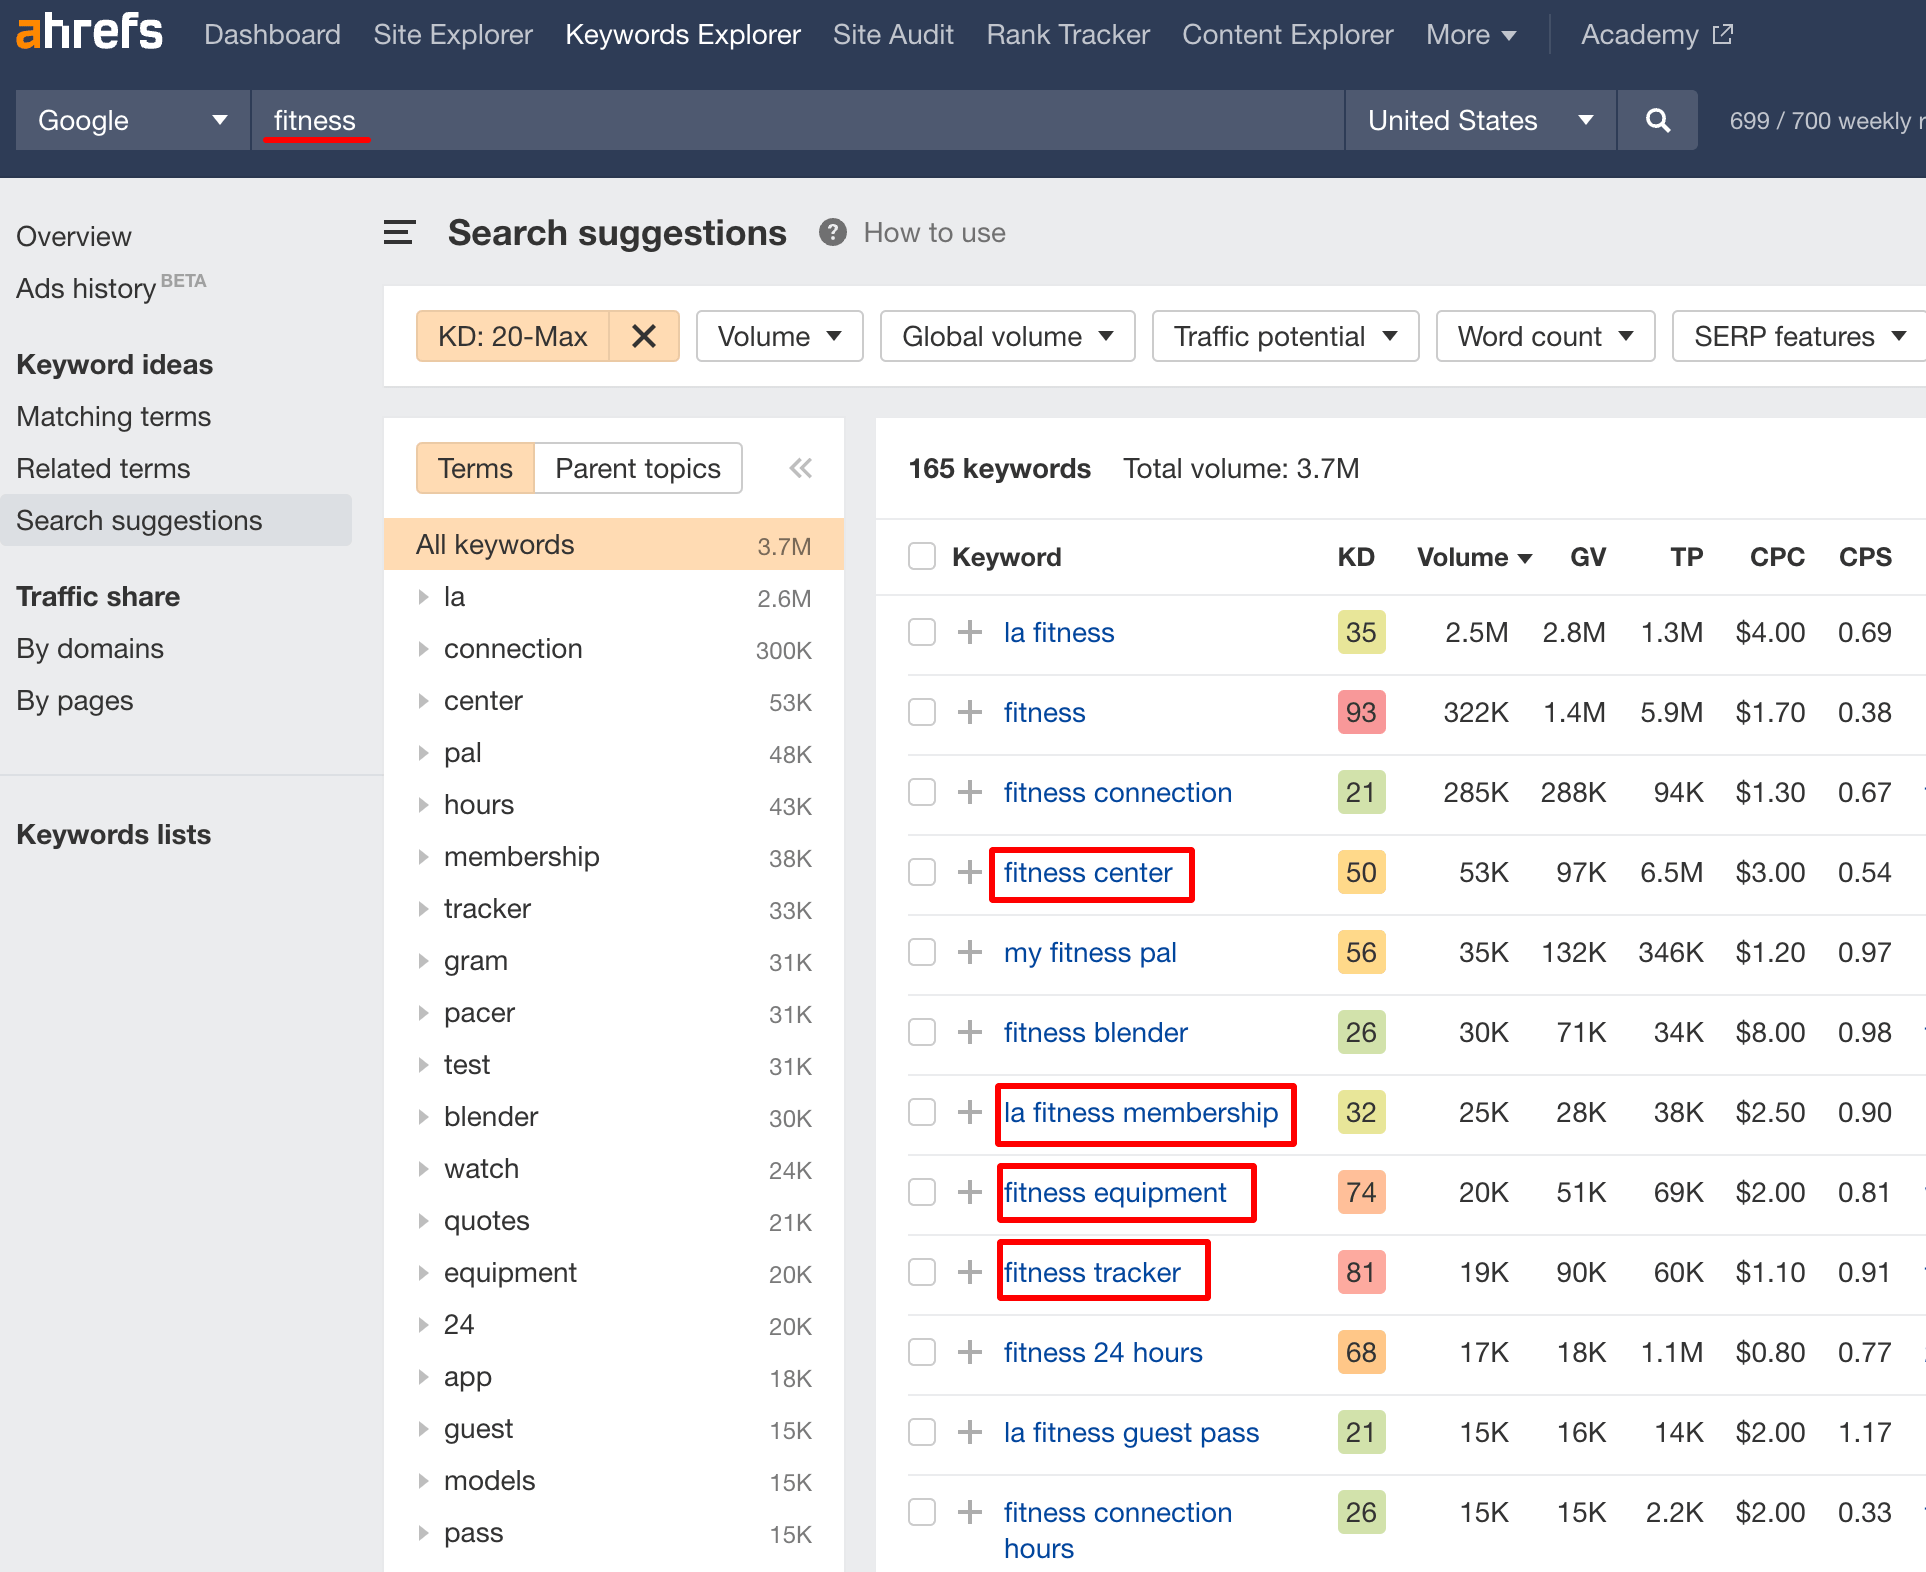Click plus icon for 'fitness connection hours'
This screenshot has width=1926, height=1572.
969,1512
